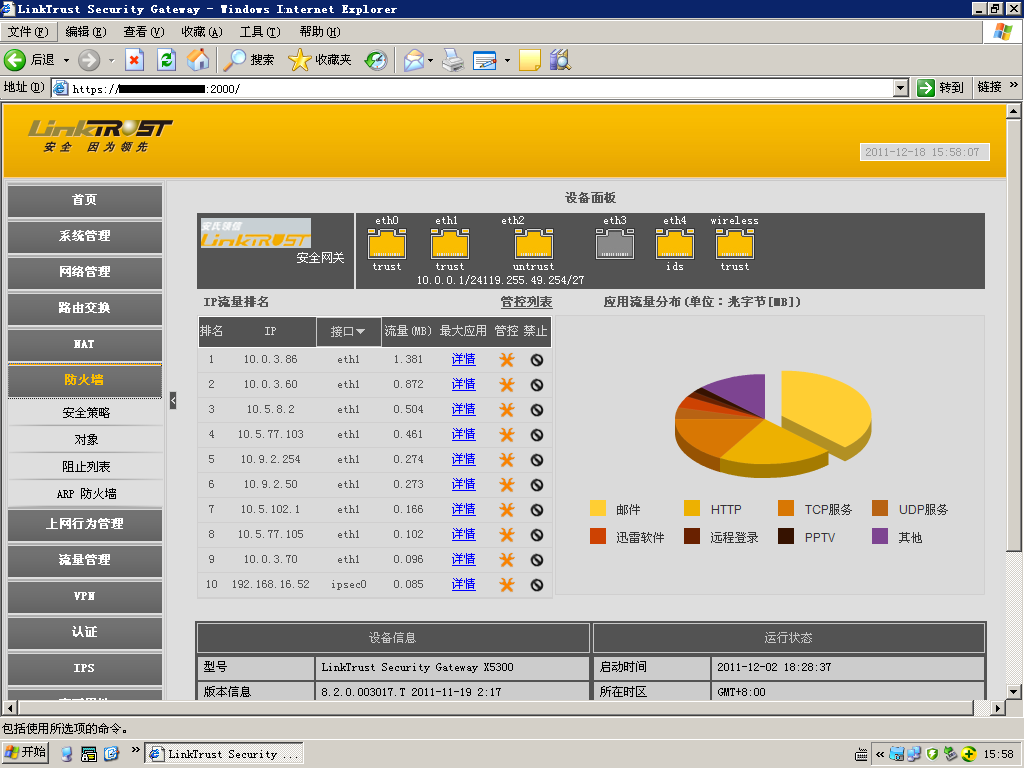Click the Edit page toolbar icon

click(x=485, y=60)
